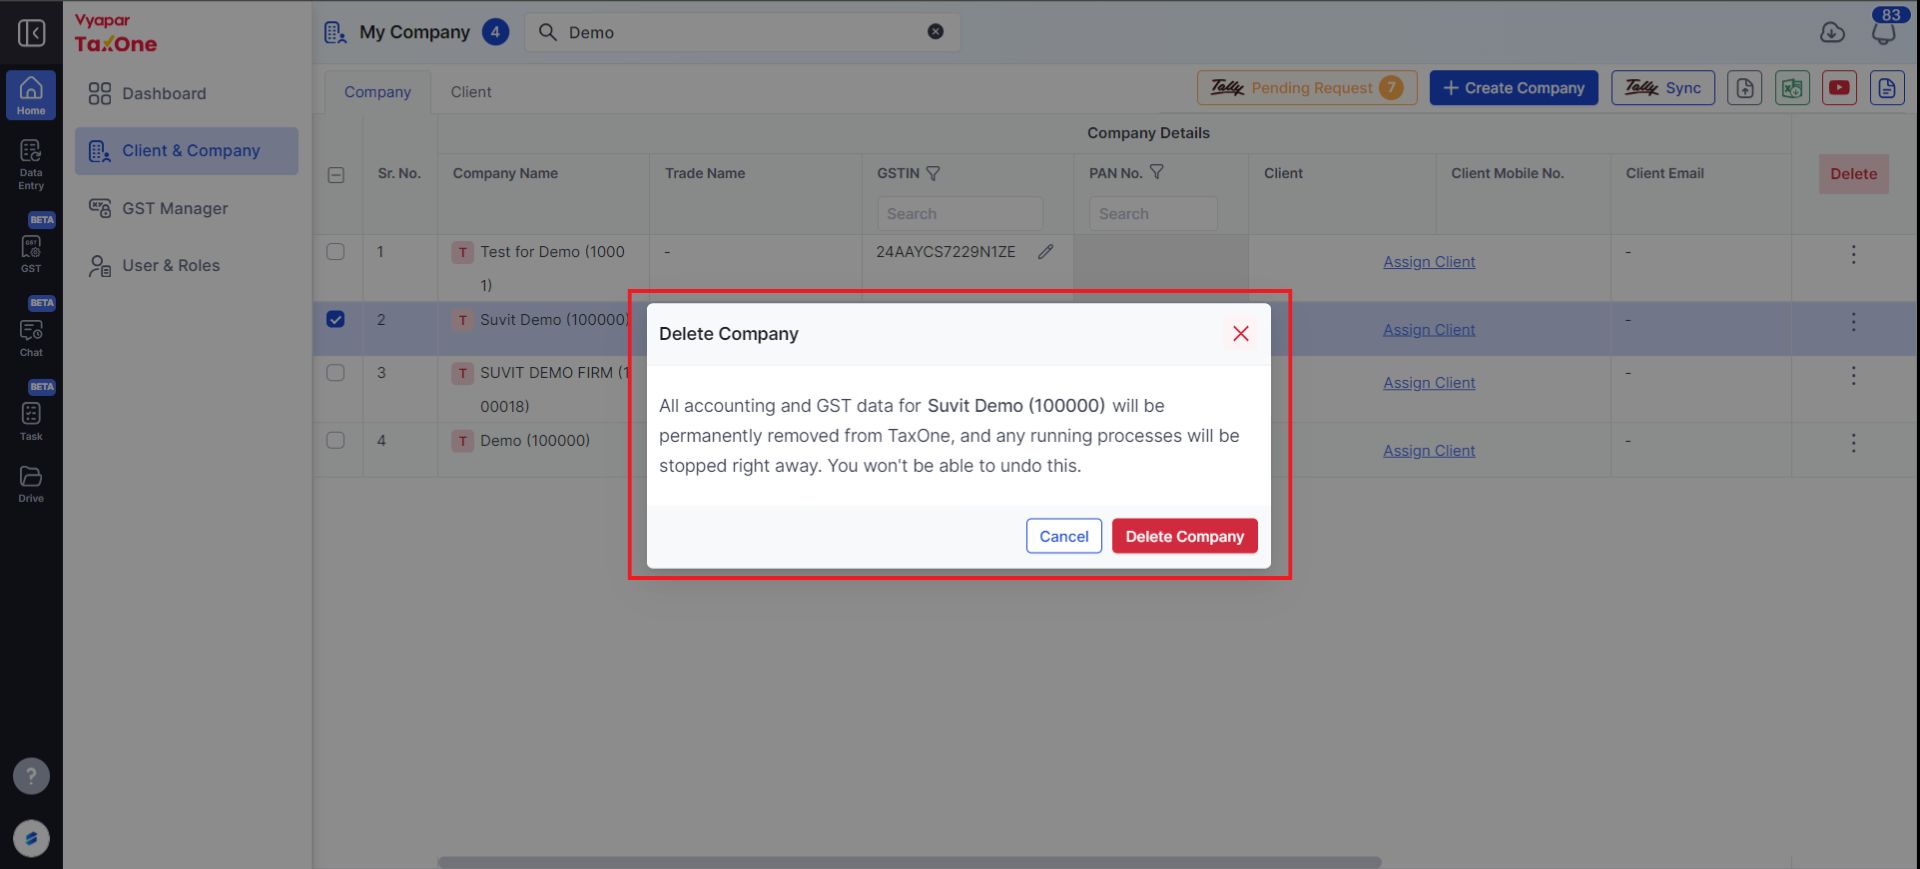Open GST Manager in the side menu
Screen dimensions: 1920x869
click(186, 208)
